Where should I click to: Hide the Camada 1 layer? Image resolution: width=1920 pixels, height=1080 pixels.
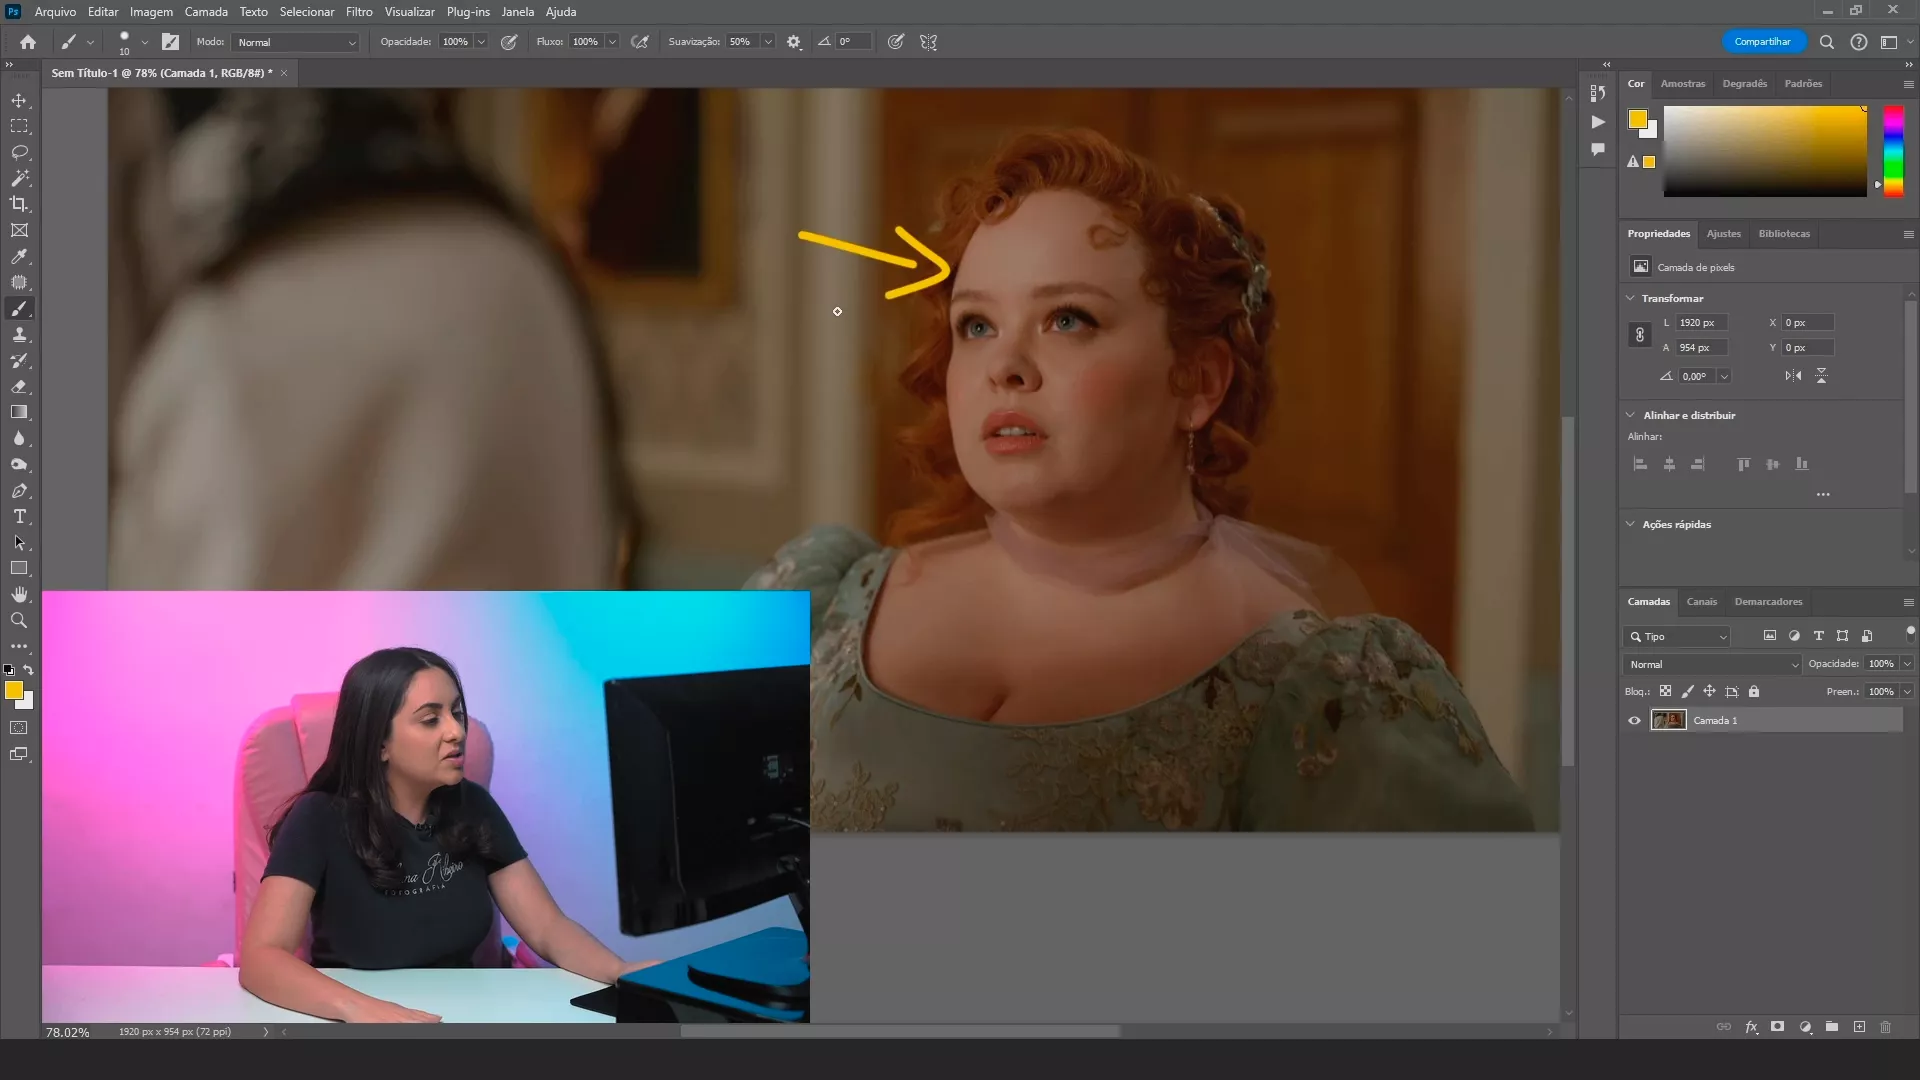1634,720
